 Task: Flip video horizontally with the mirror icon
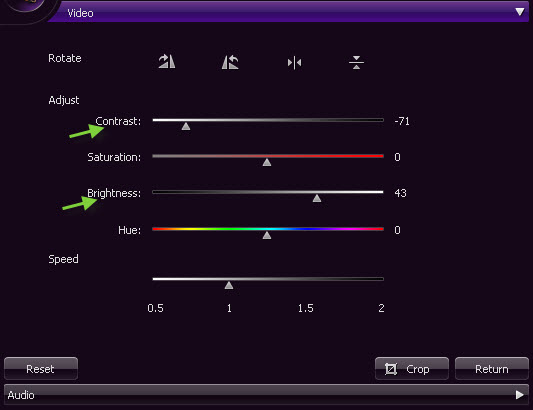pyautogui.click(x=294, y=63)
